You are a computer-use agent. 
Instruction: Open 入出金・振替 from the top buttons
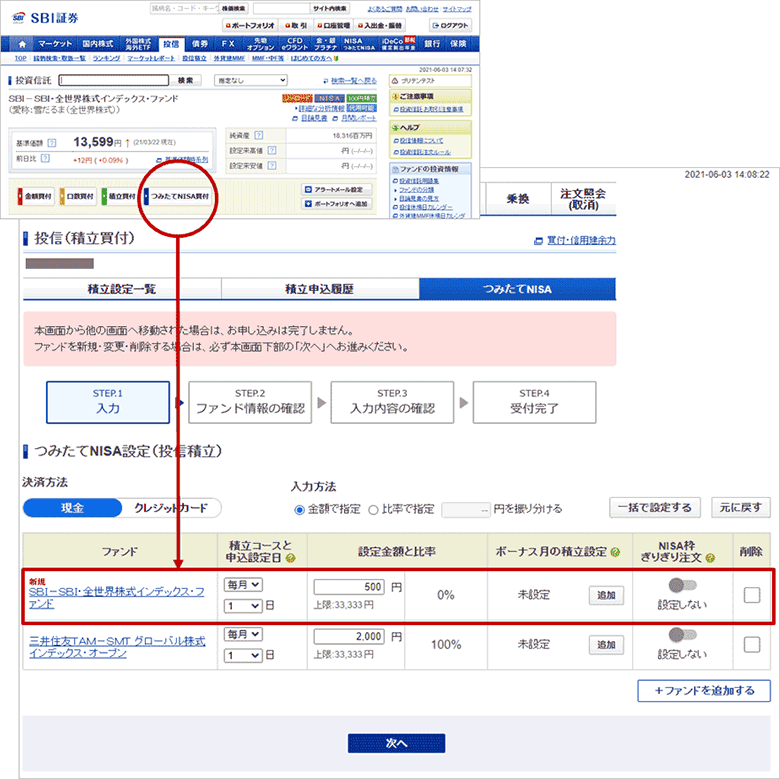pos(380,25)
